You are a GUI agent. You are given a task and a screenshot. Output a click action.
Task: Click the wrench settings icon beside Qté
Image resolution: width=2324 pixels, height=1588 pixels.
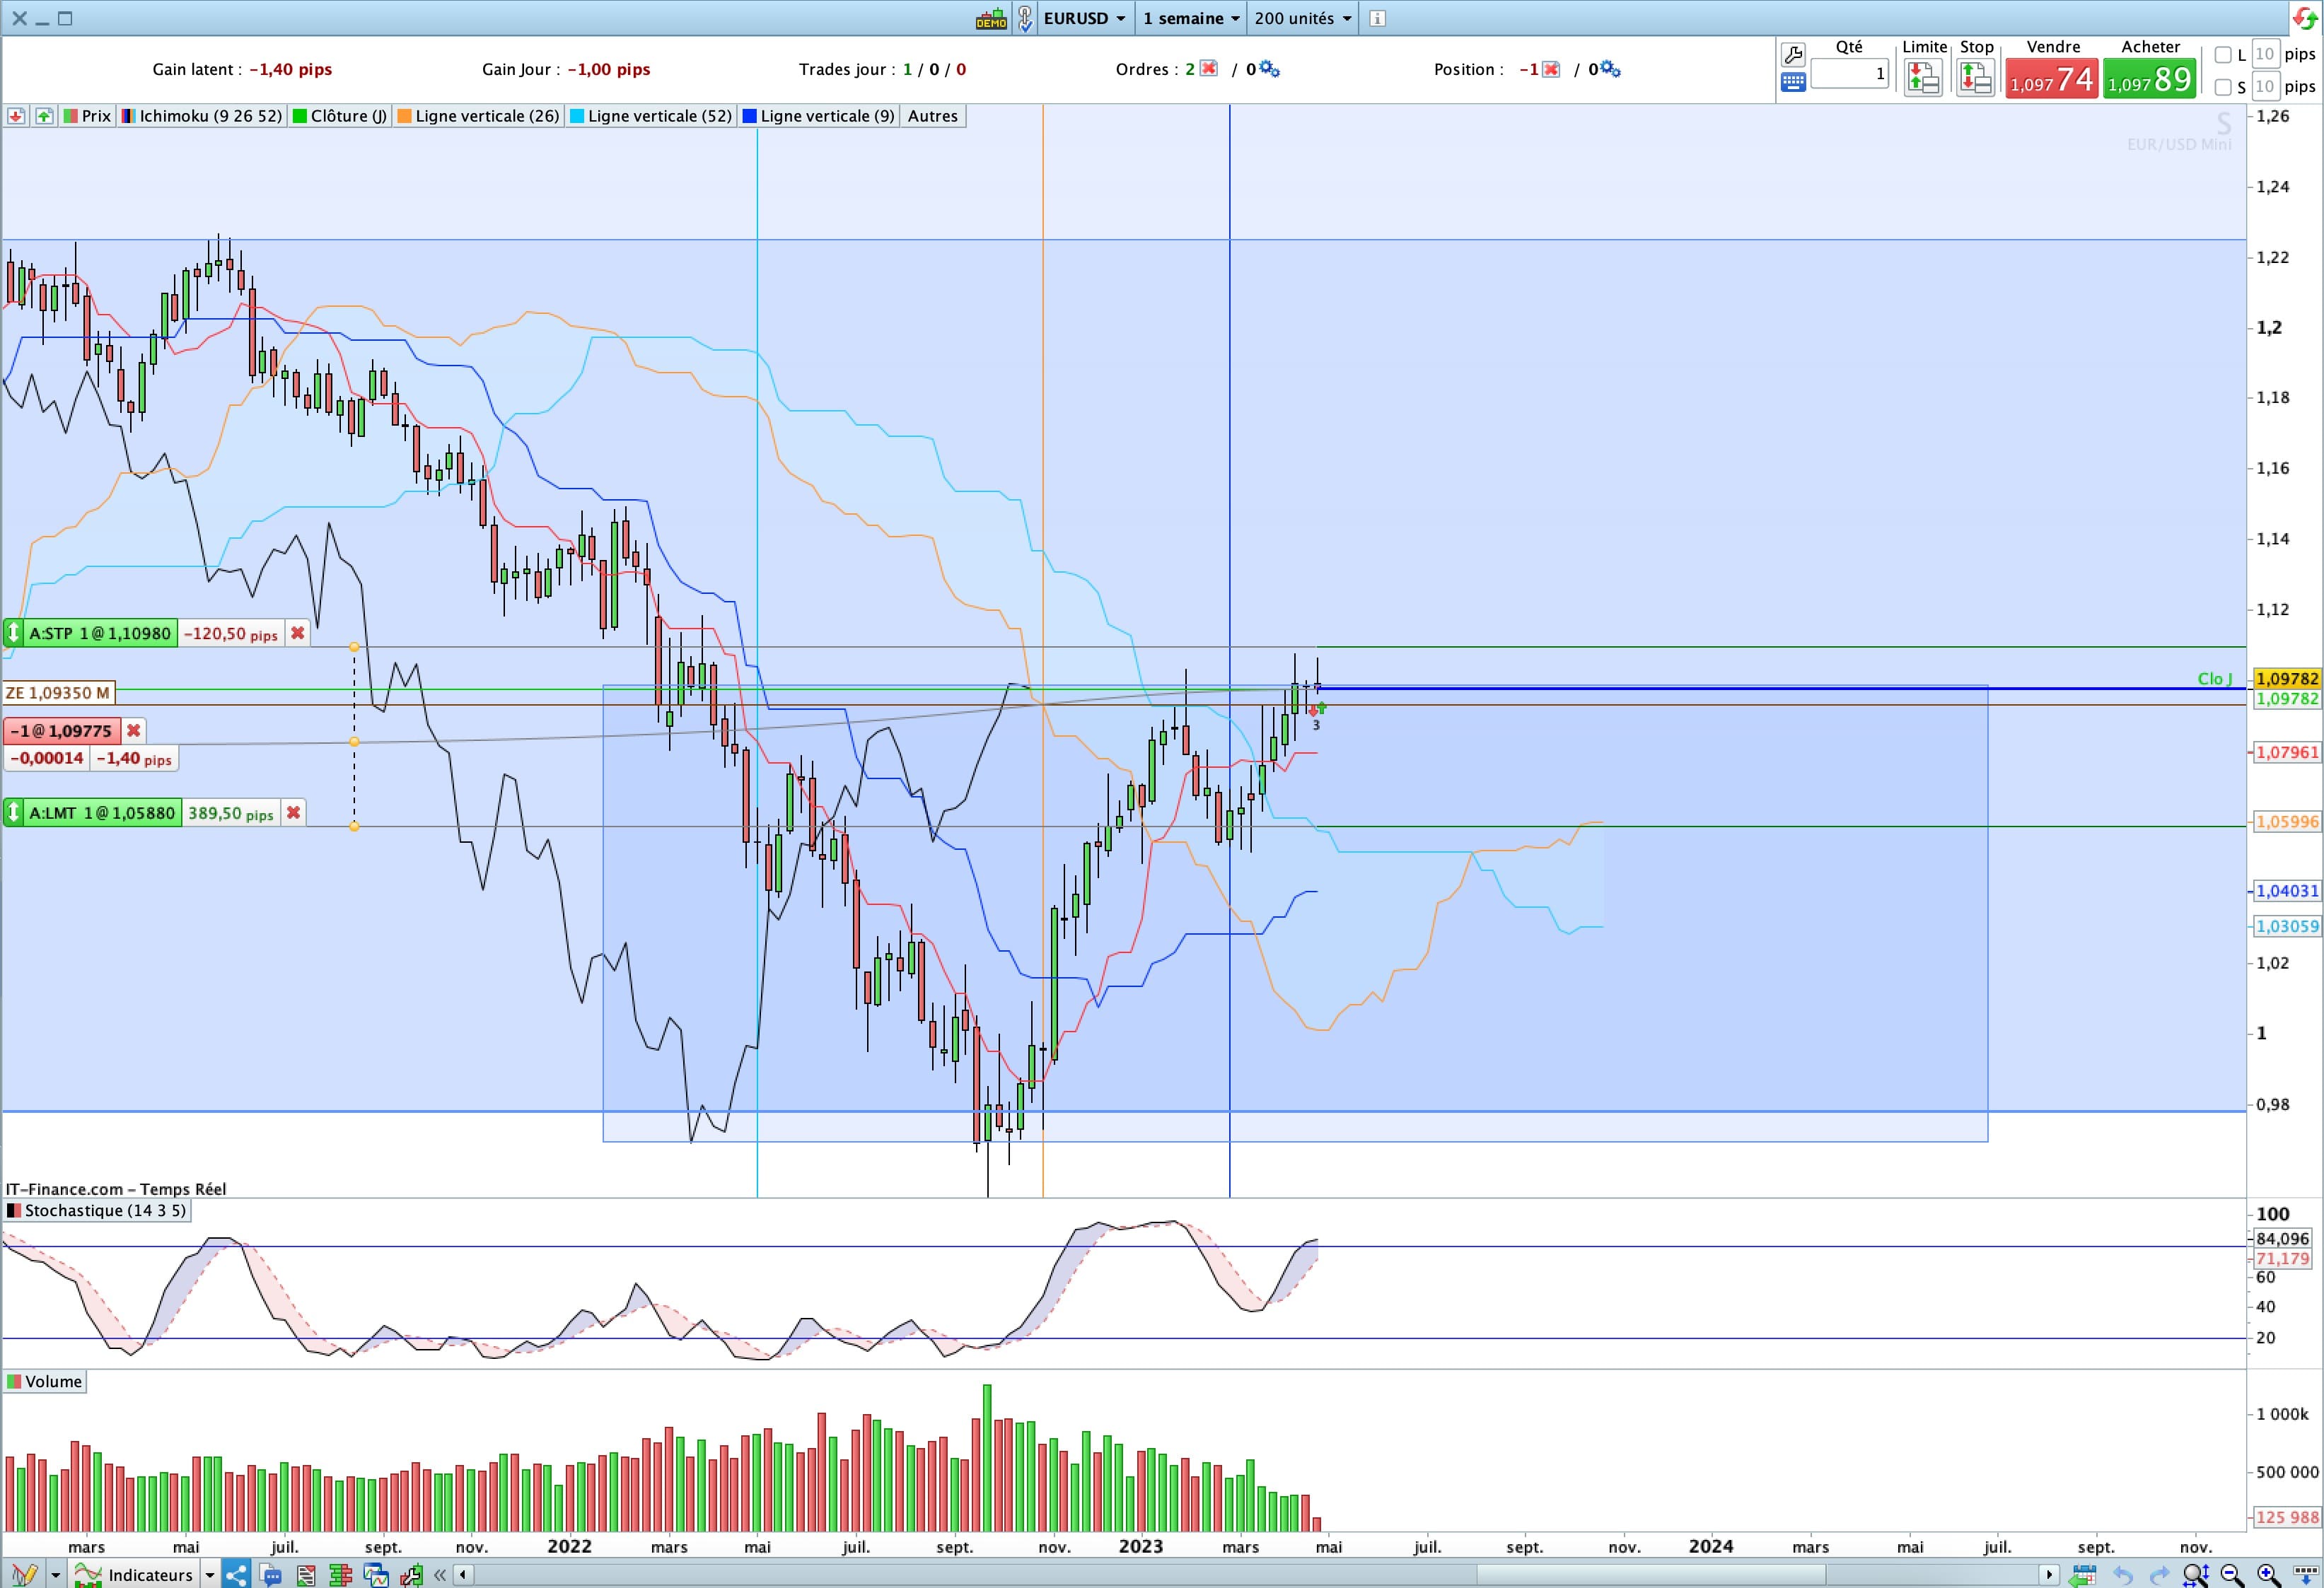[1793, 56]
